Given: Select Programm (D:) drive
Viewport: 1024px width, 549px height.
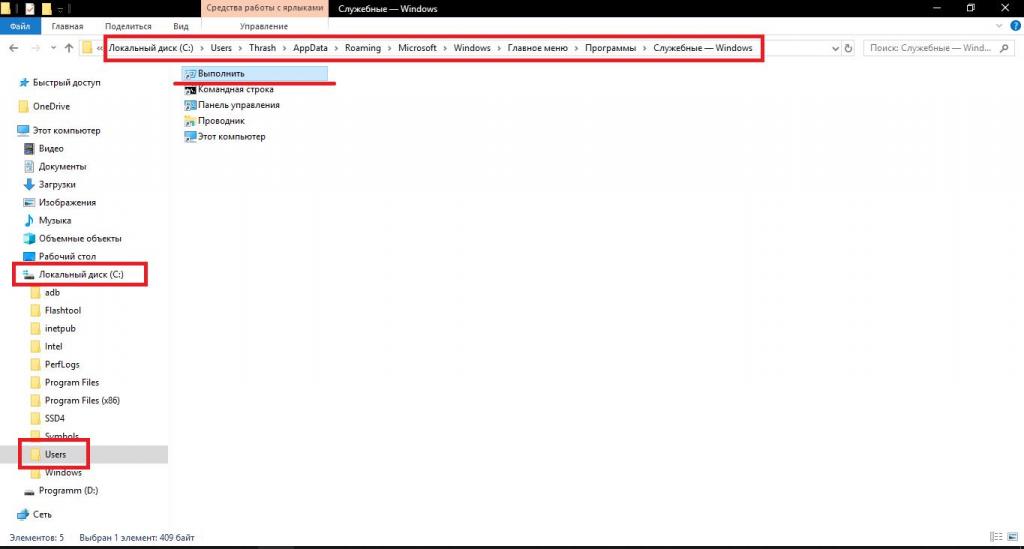Looking at the screenshot, I should pos(61,491).
